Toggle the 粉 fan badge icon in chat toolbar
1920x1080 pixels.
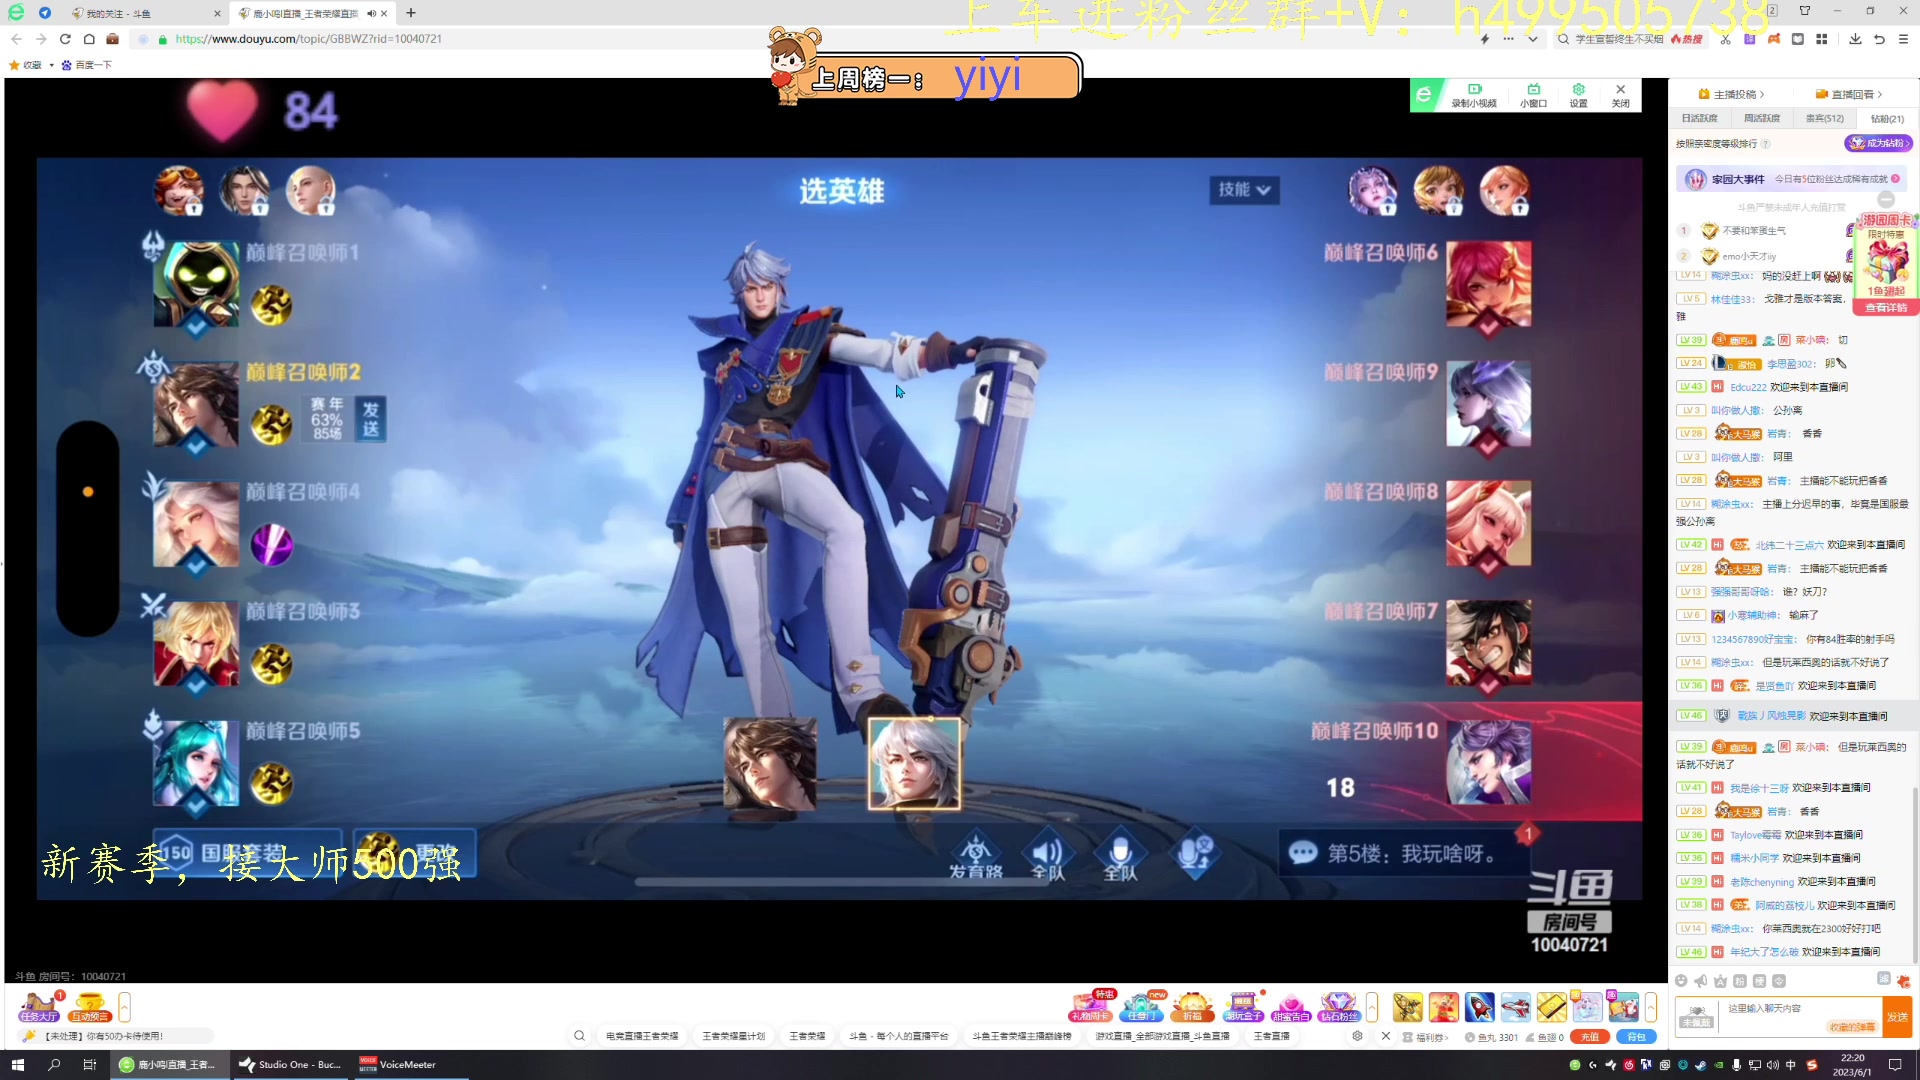pos(1740,981)
